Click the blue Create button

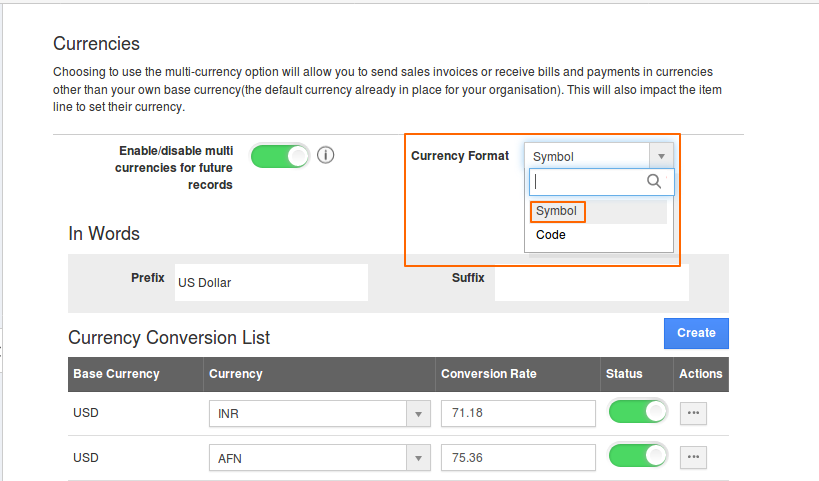[696, 333]
